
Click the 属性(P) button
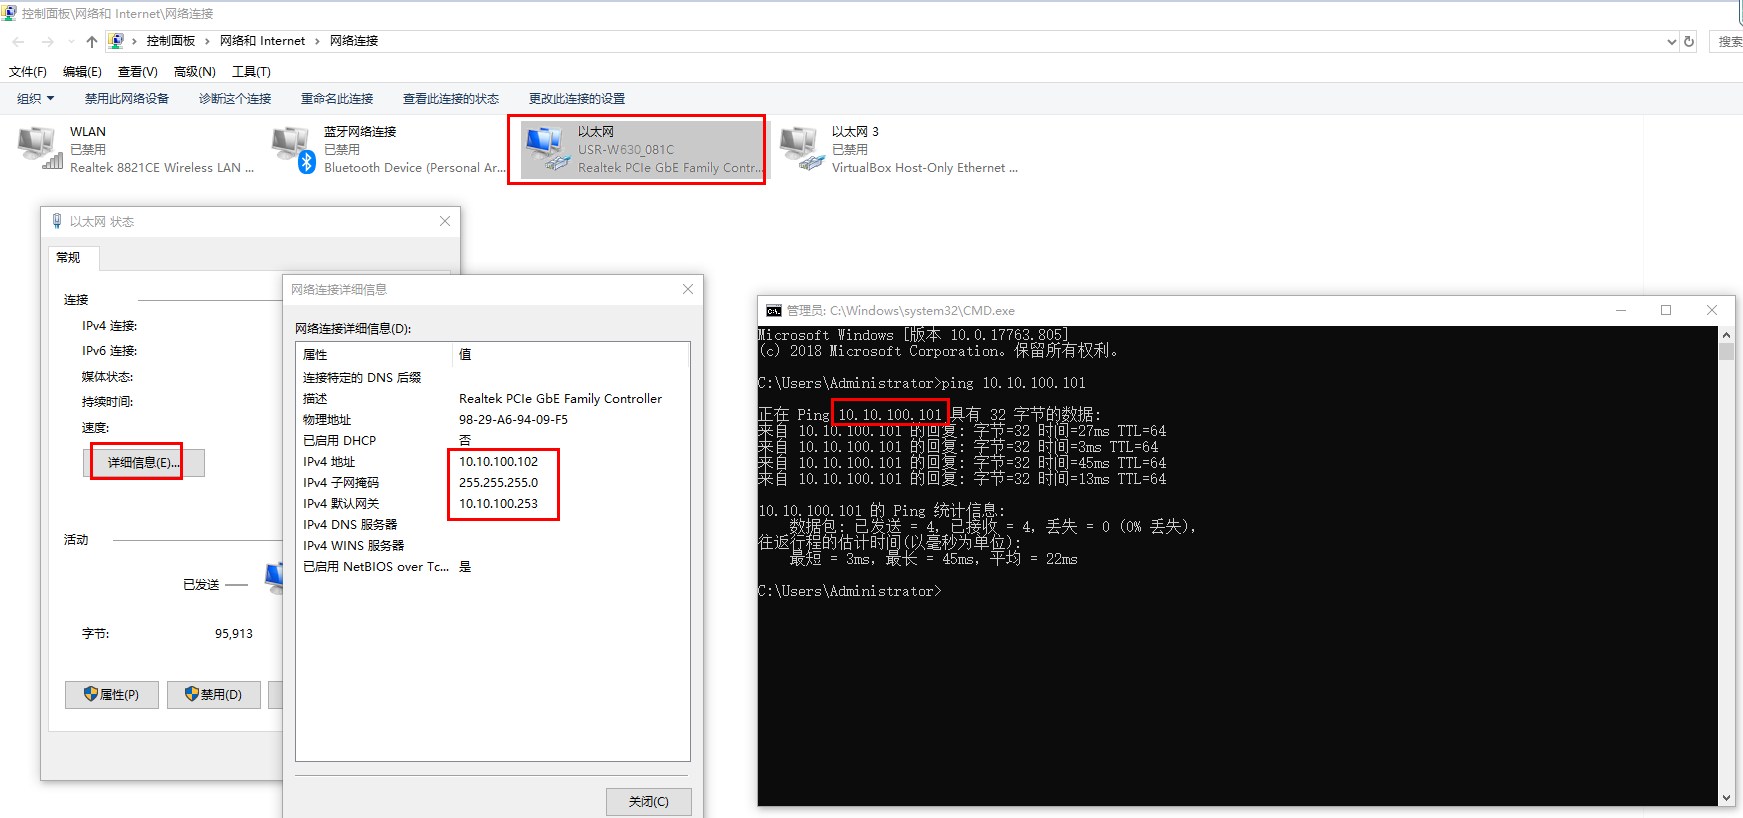point(112,695)
